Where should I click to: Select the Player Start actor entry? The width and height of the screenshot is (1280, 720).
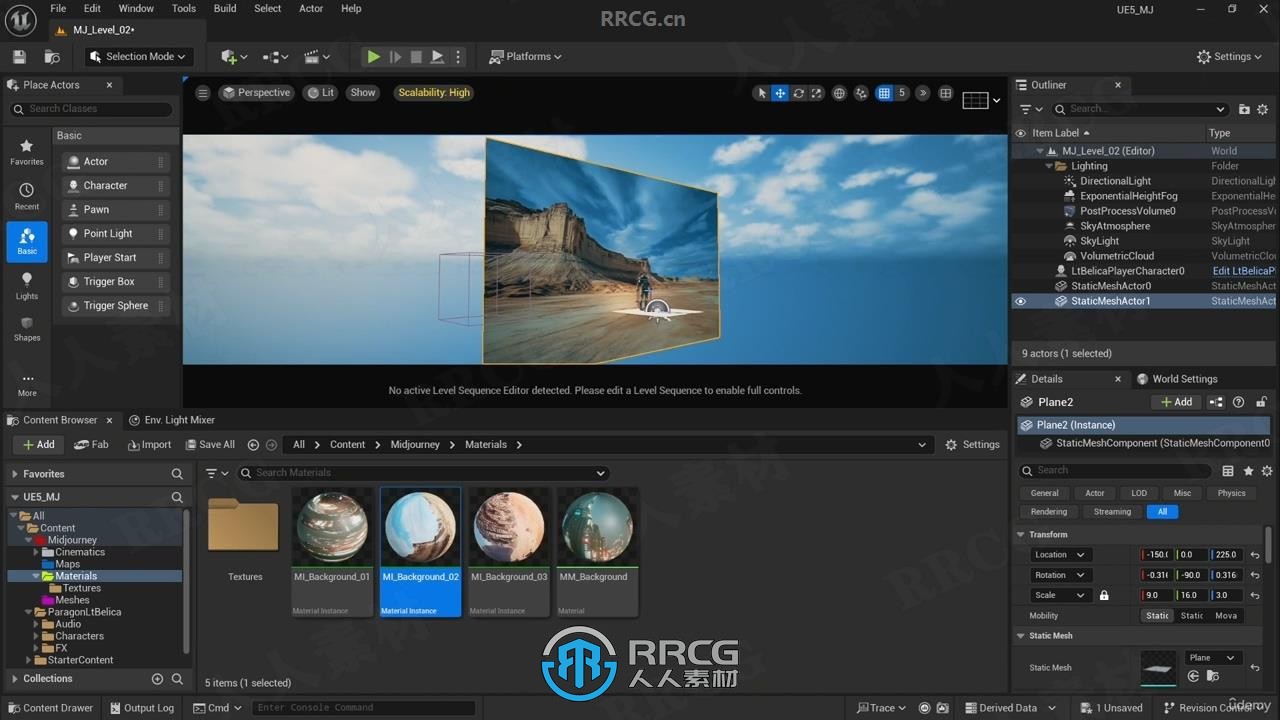pos(115,258)
